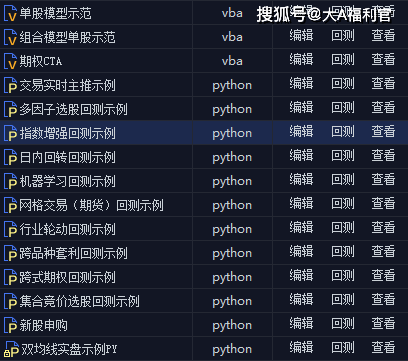Screen dimensions: 408x361
Task: Select the 期权CTA strategy name
Action: (41, 61)
